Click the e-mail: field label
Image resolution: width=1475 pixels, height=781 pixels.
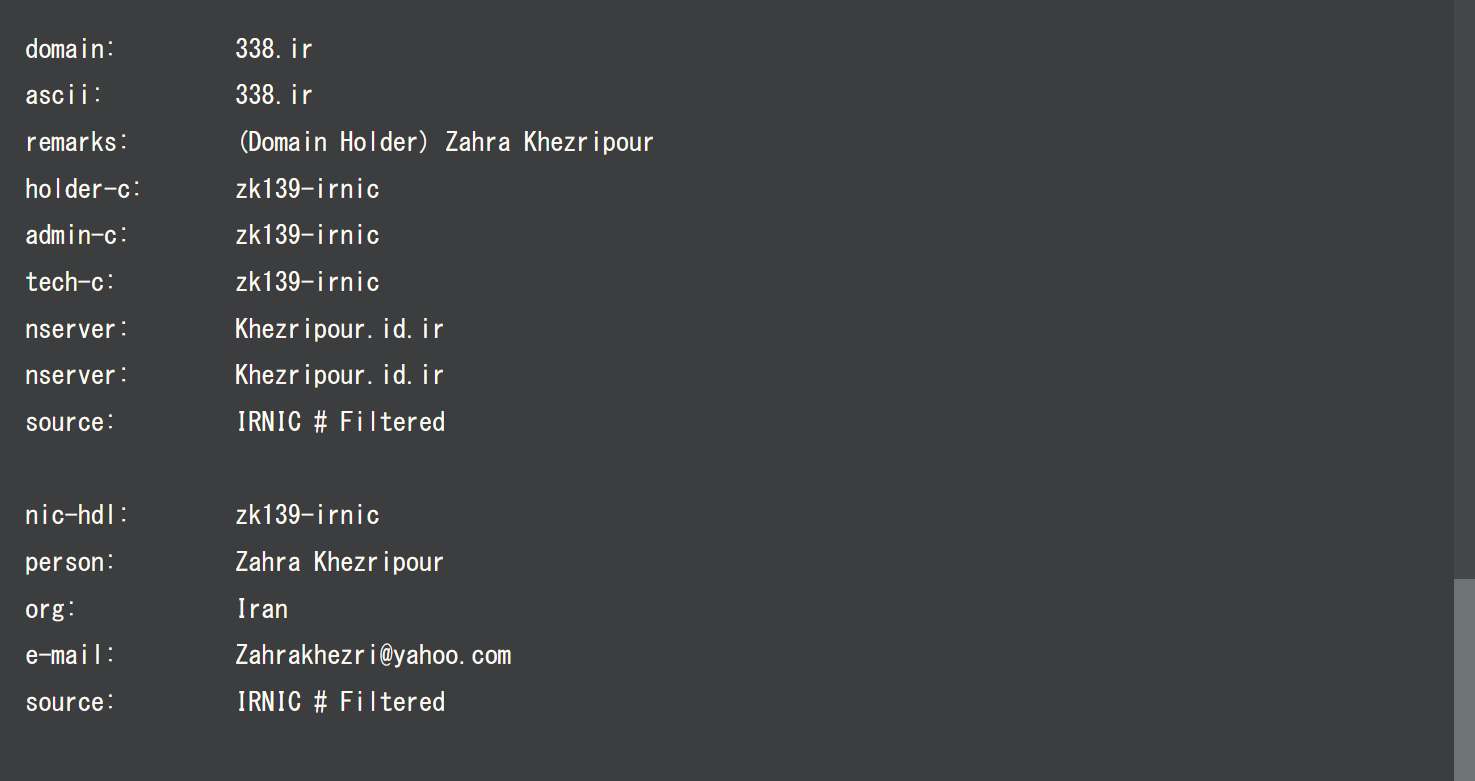pos(70,655)
